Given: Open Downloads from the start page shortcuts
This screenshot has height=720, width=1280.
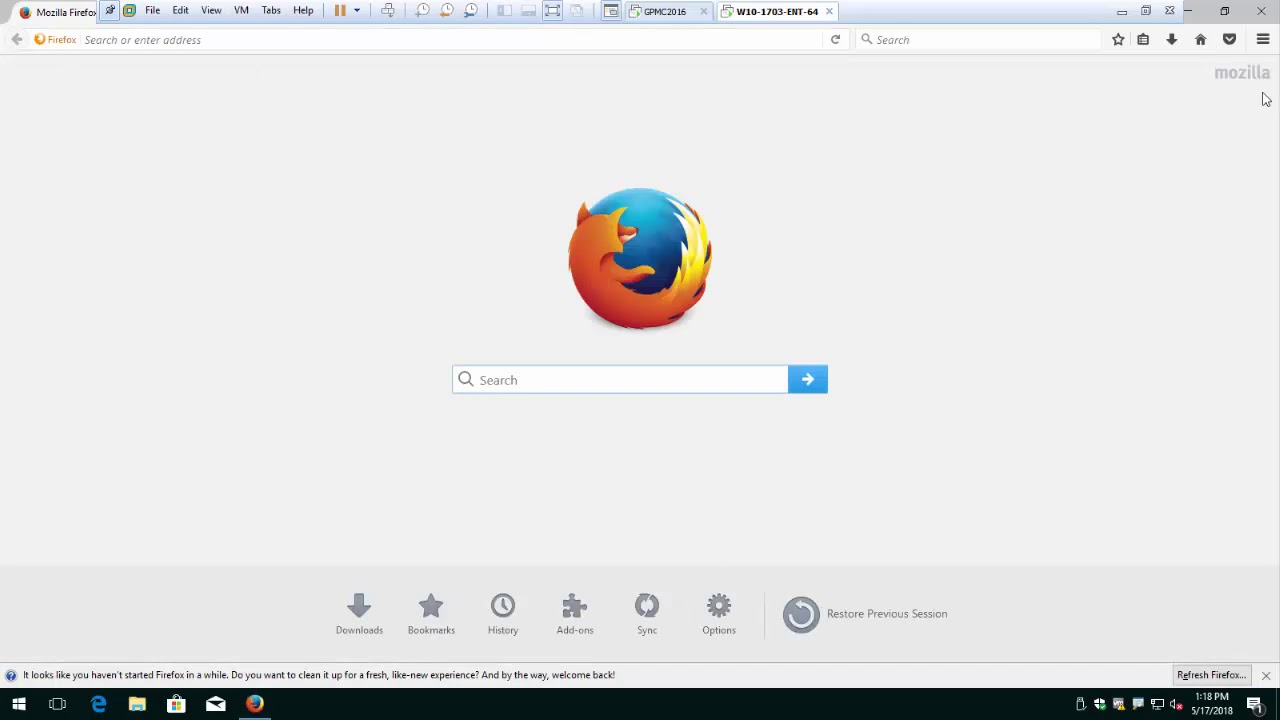Looking at the screenshot, I should pos(359,614).
